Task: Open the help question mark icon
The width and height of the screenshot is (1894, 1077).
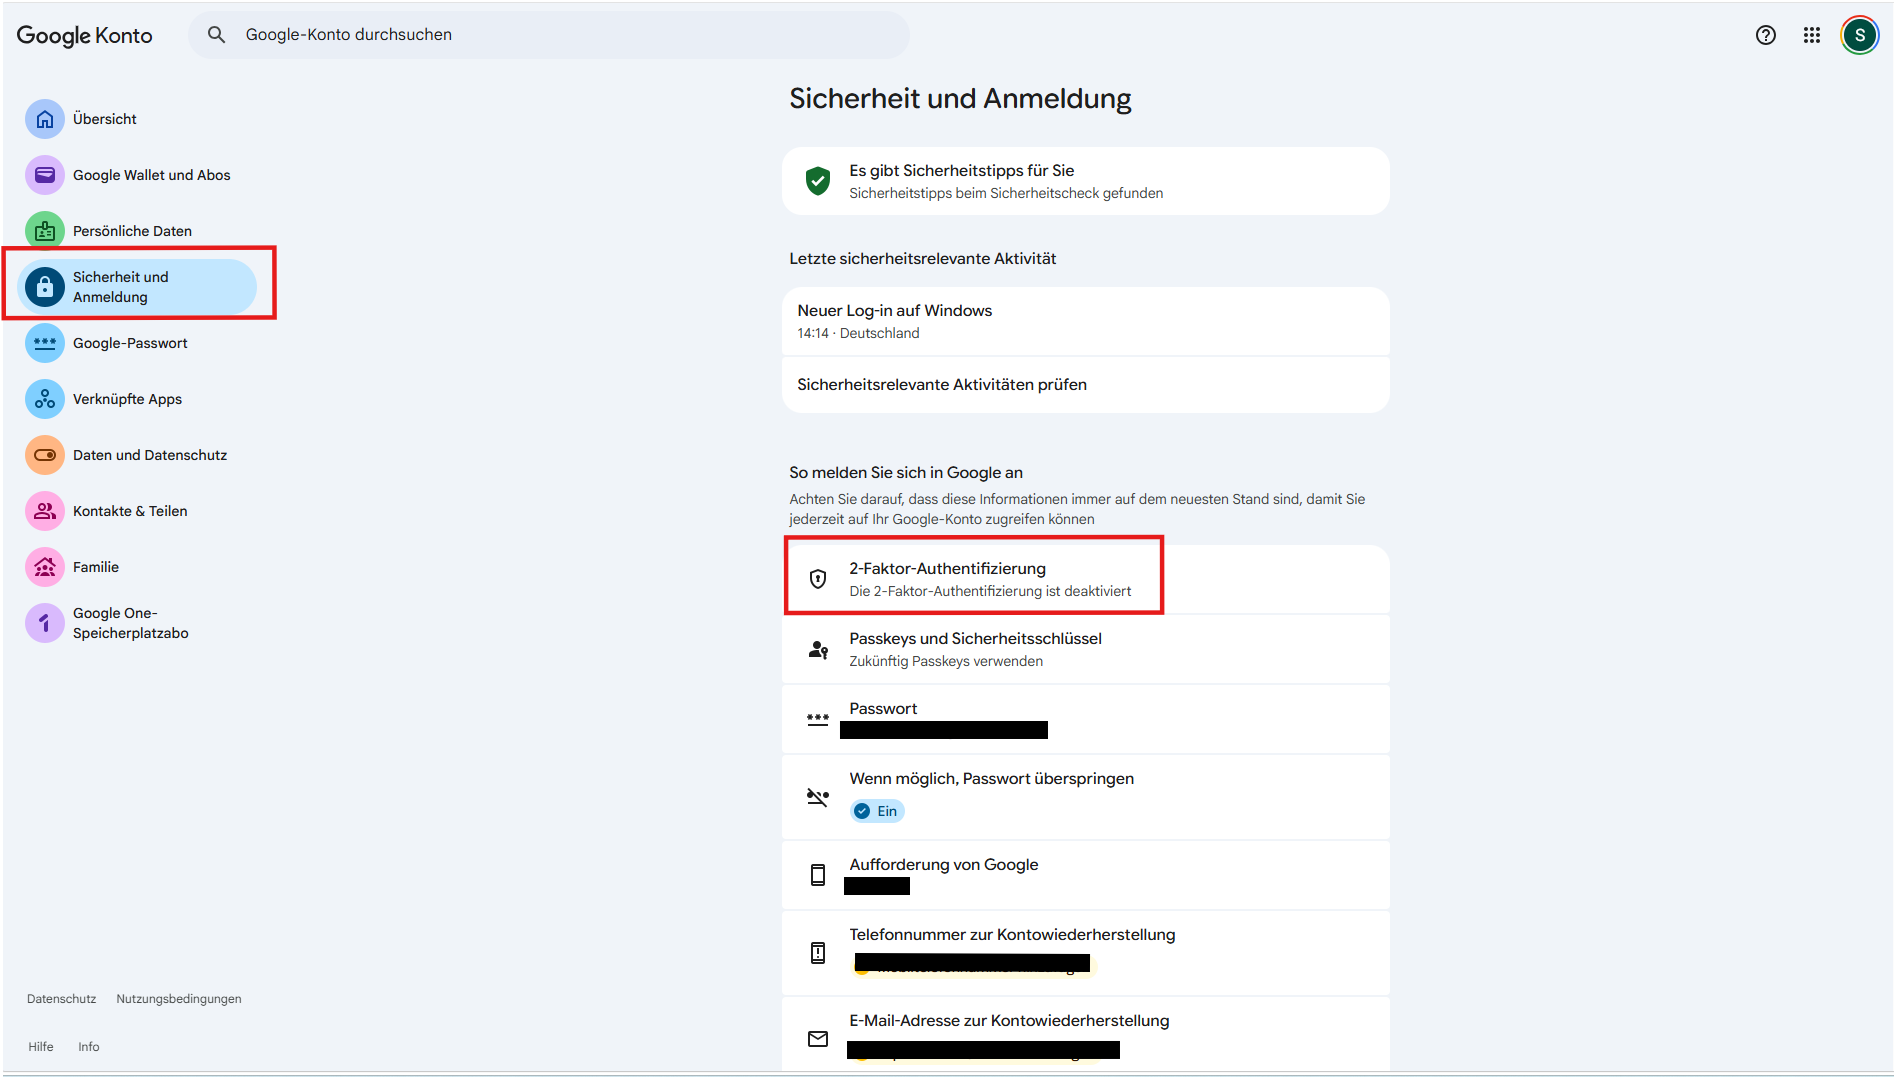Action: pos(1766,35)
